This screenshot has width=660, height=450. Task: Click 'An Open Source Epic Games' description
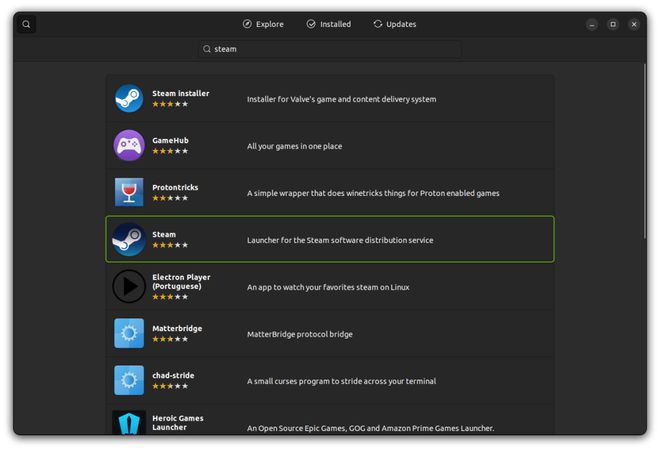coord(370,429)
